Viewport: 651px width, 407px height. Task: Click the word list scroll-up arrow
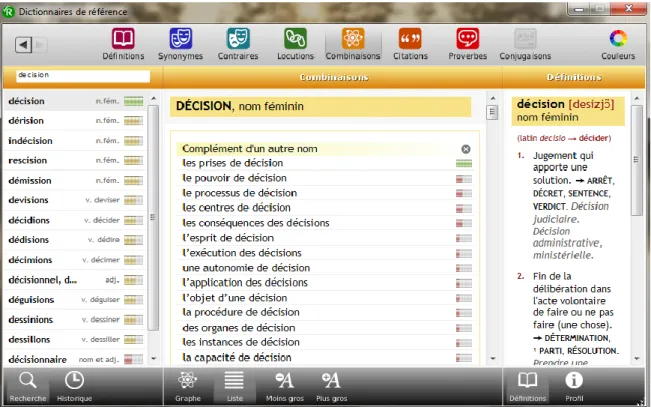click(154, 98)
